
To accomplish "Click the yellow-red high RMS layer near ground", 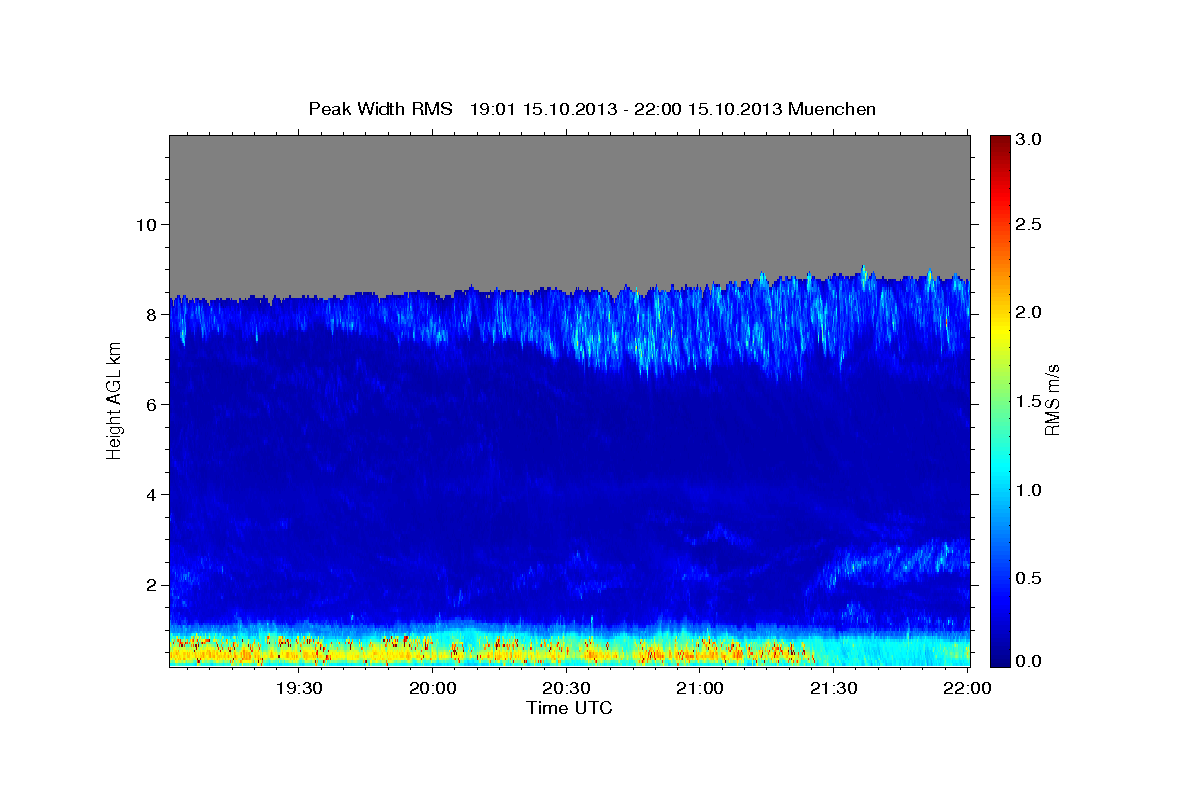I will (x=490, y=652).
